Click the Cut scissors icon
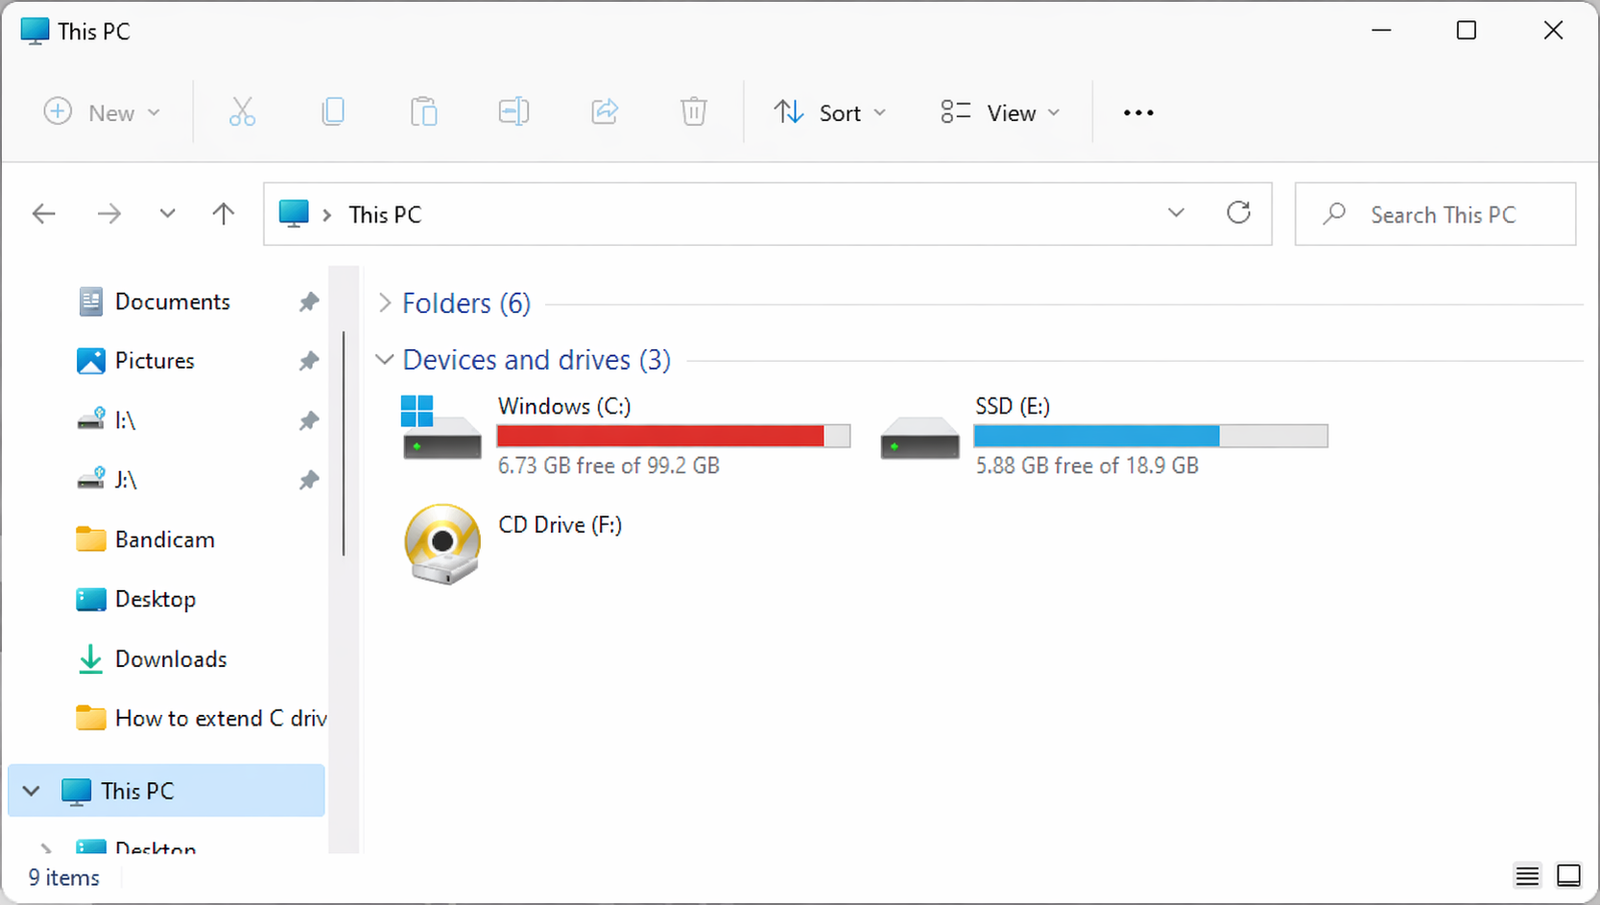 242,112
